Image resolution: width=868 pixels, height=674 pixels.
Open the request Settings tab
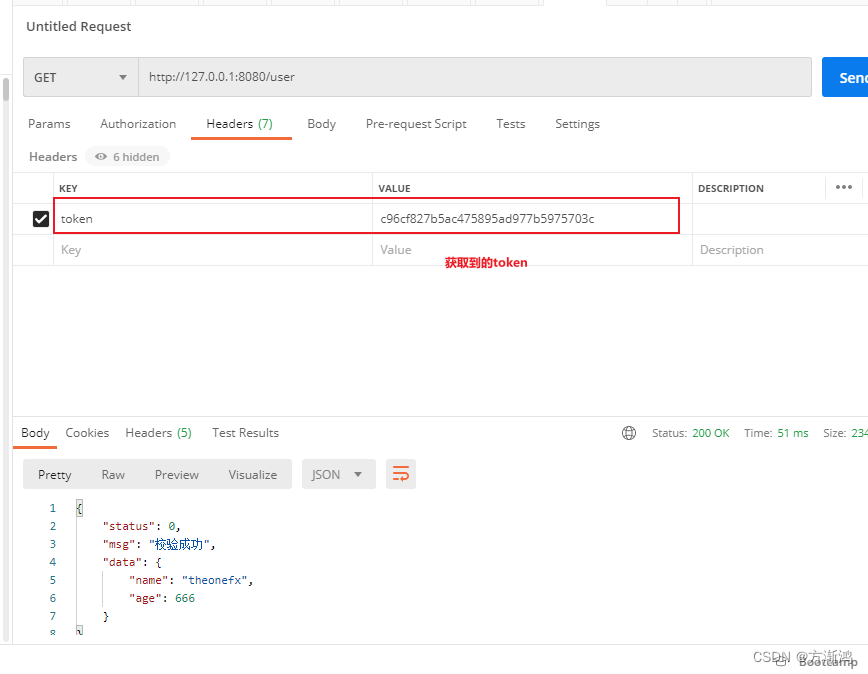[577, 124]
